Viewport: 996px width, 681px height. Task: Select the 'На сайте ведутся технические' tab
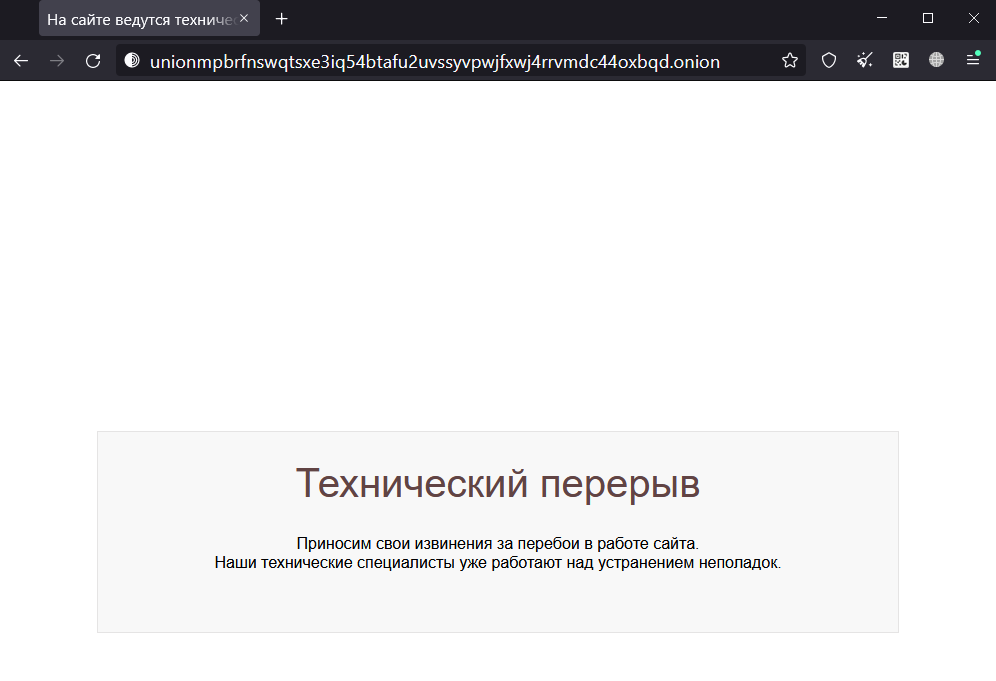point(149,19)
